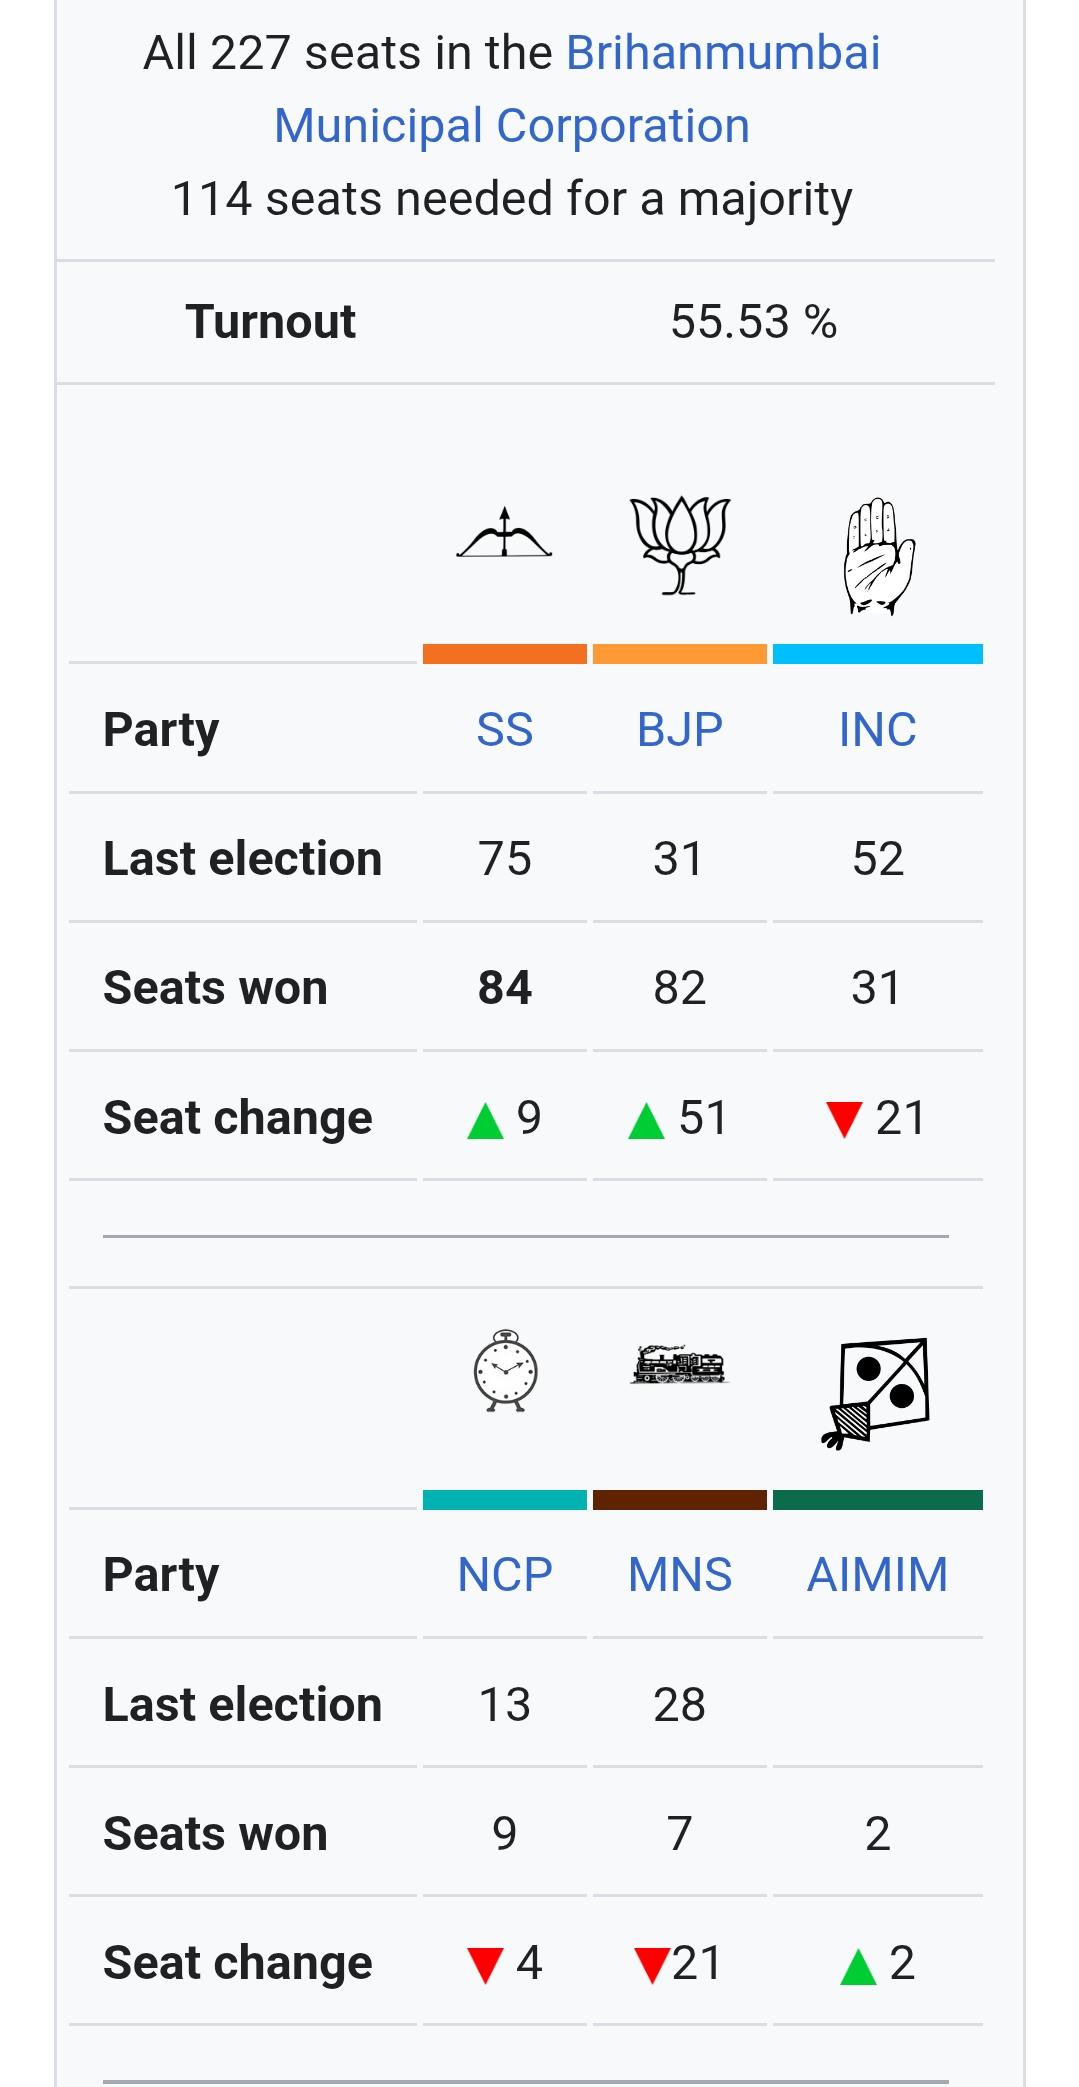
Task: Follow the BJP party link
Action: (x=680, y=730)
